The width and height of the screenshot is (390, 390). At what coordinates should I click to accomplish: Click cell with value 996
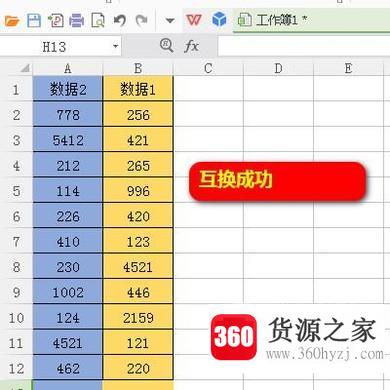(138, 191)
